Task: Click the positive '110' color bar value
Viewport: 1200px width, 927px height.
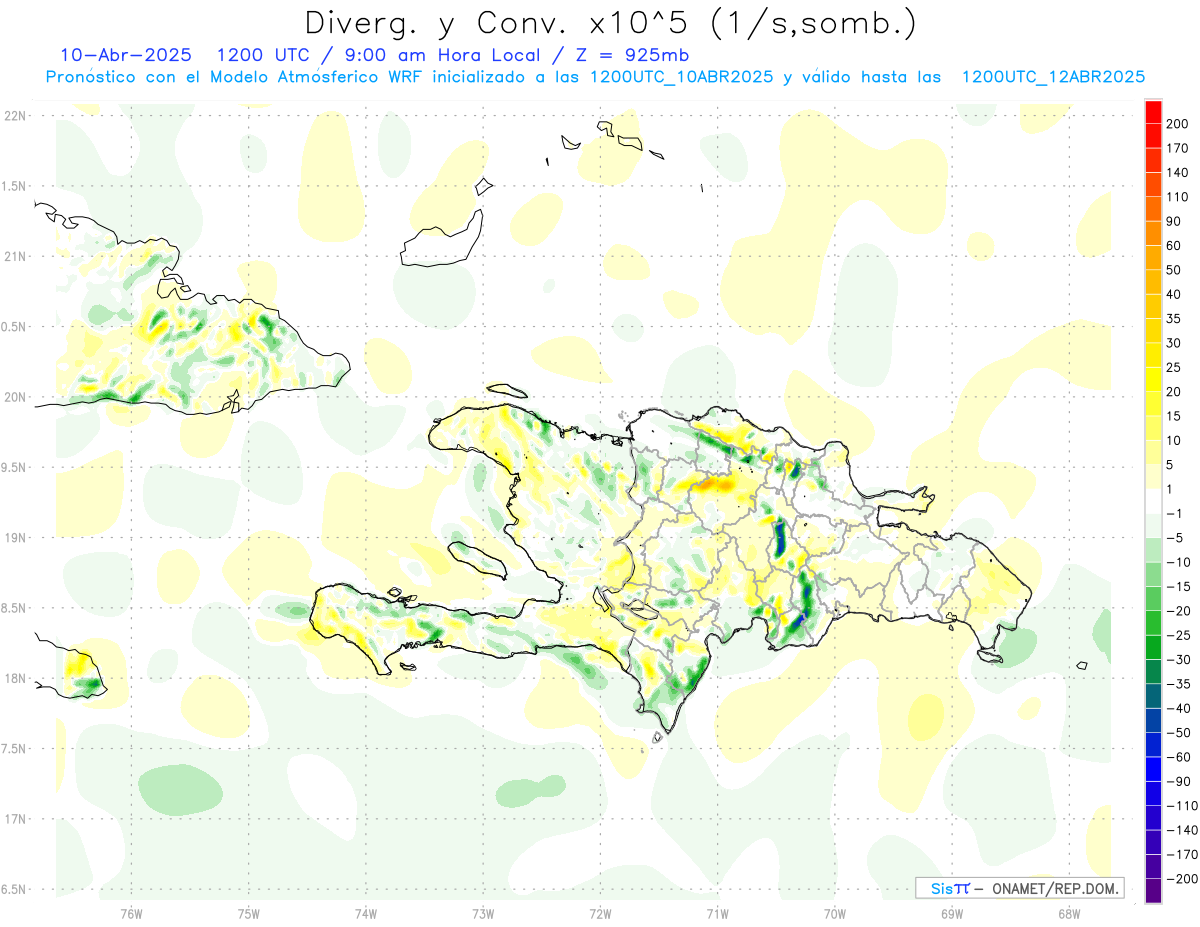Action: (x=1178, y=197)
